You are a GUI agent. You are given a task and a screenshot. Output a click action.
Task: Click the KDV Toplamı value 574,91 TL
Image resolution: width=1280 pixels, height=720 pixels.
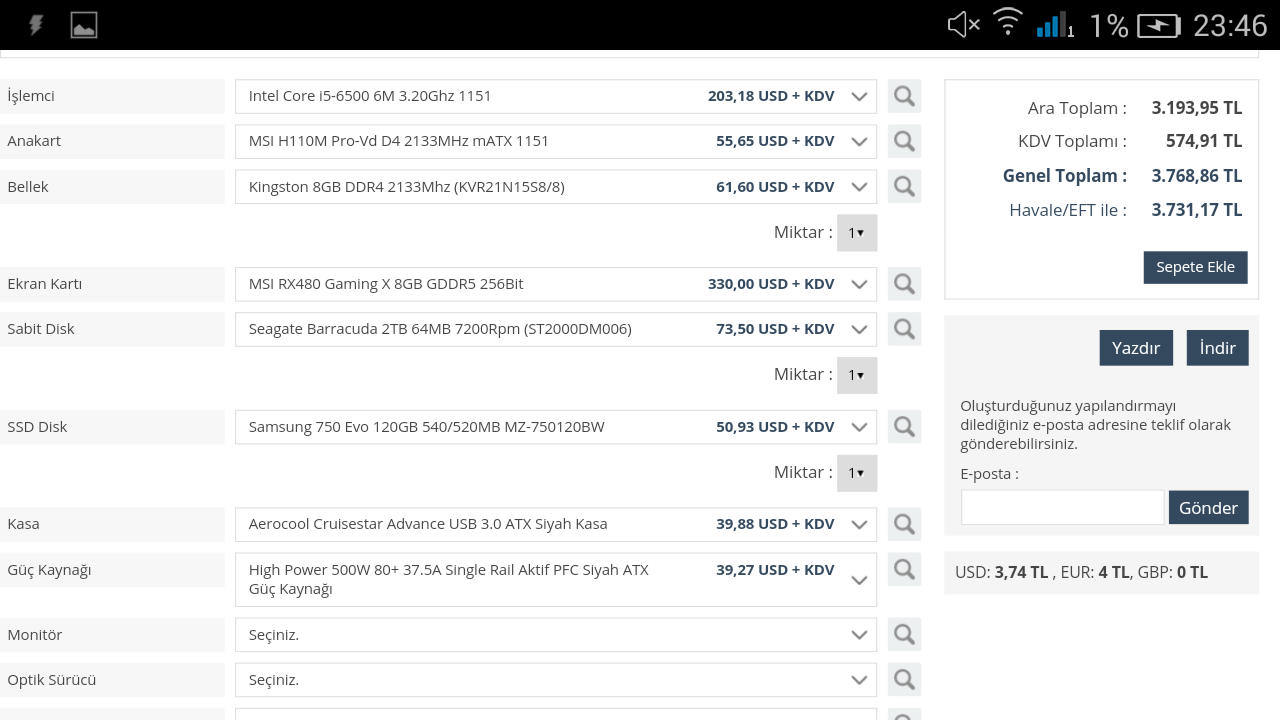tap(1204, 142)
